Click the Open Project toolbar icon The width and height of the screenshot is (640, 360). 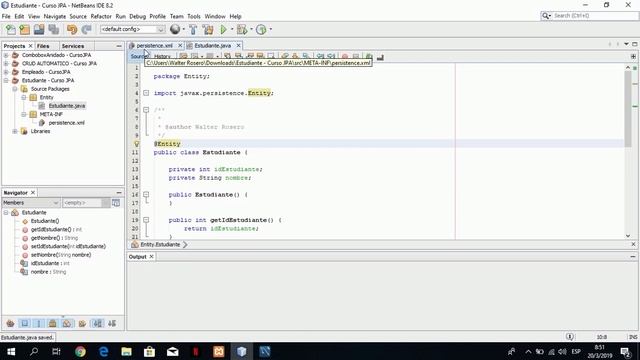39,29
